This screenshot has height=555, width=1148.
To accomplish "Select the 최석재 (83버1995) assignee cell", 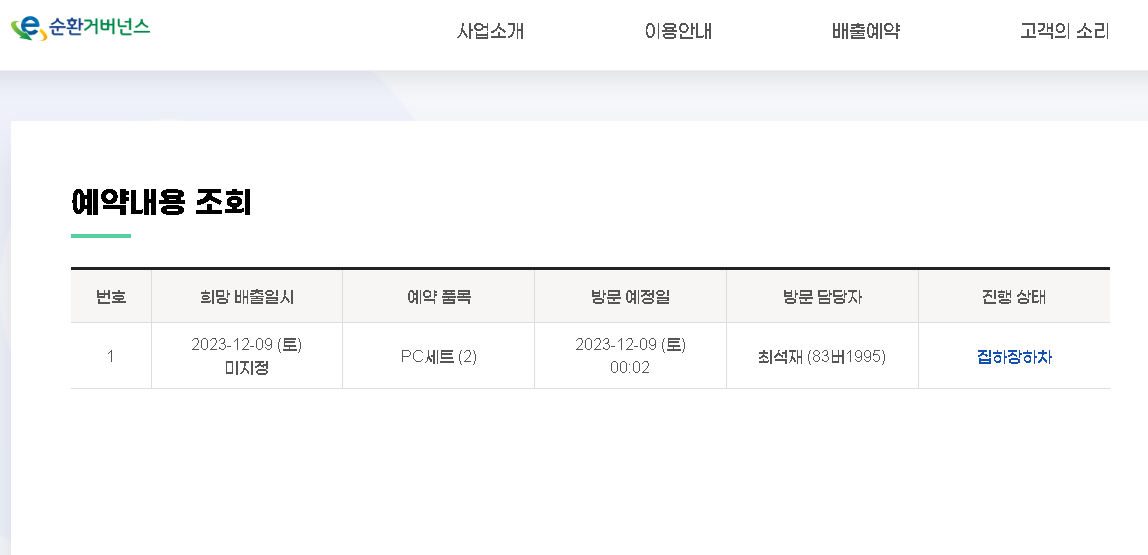I will pos(822,356).
